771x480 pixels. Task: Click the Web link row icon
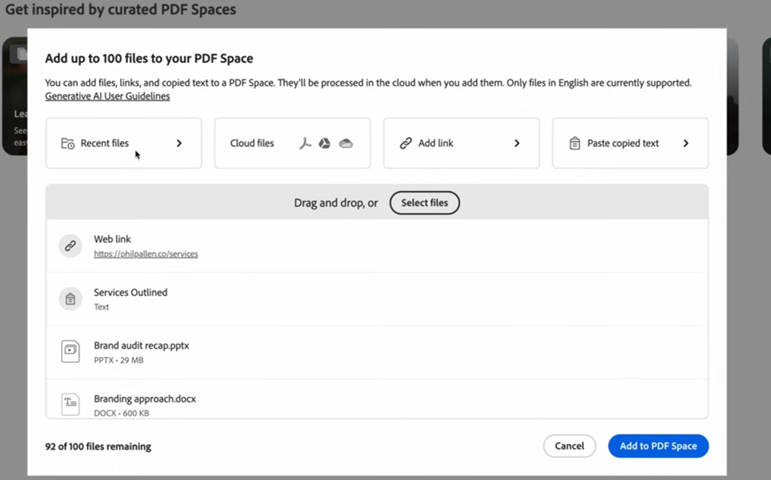[70, 246]
